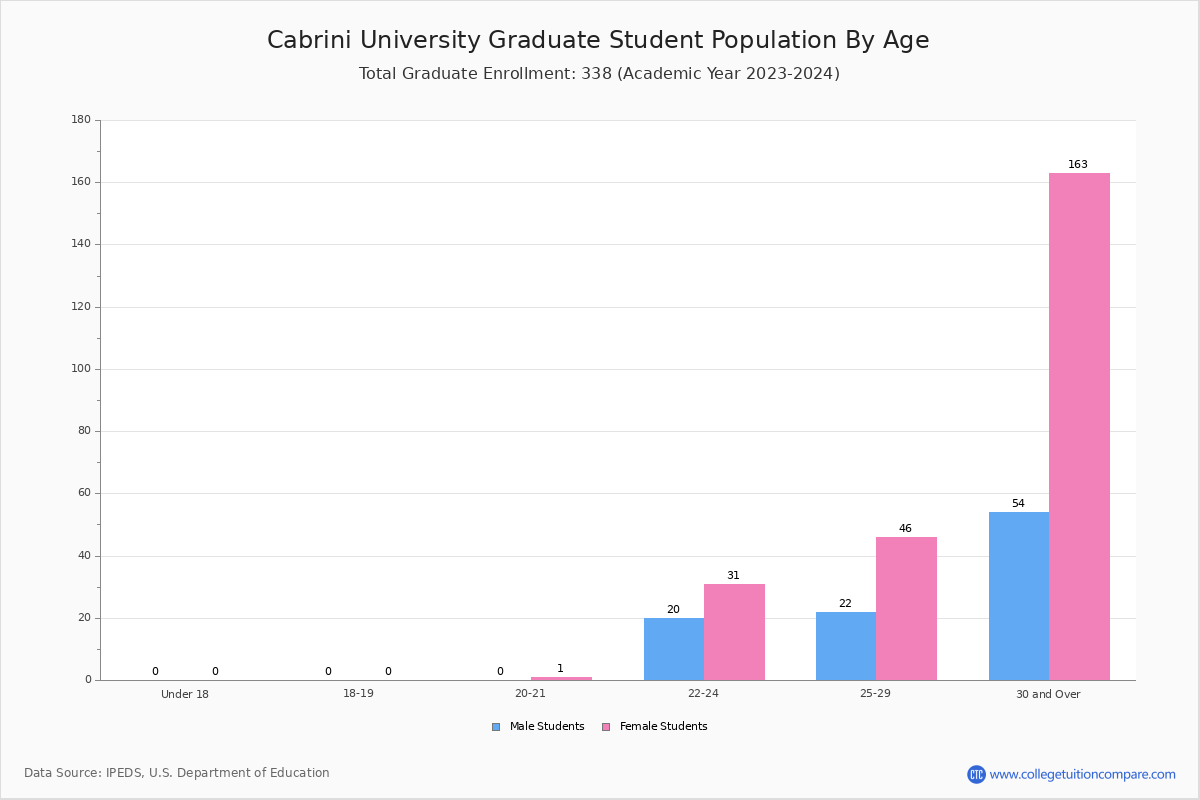The height and width of the screenshot is (800, 1200).
Task: Click the 46 female bar for ages 25-29
Action: tap(906, 608)
